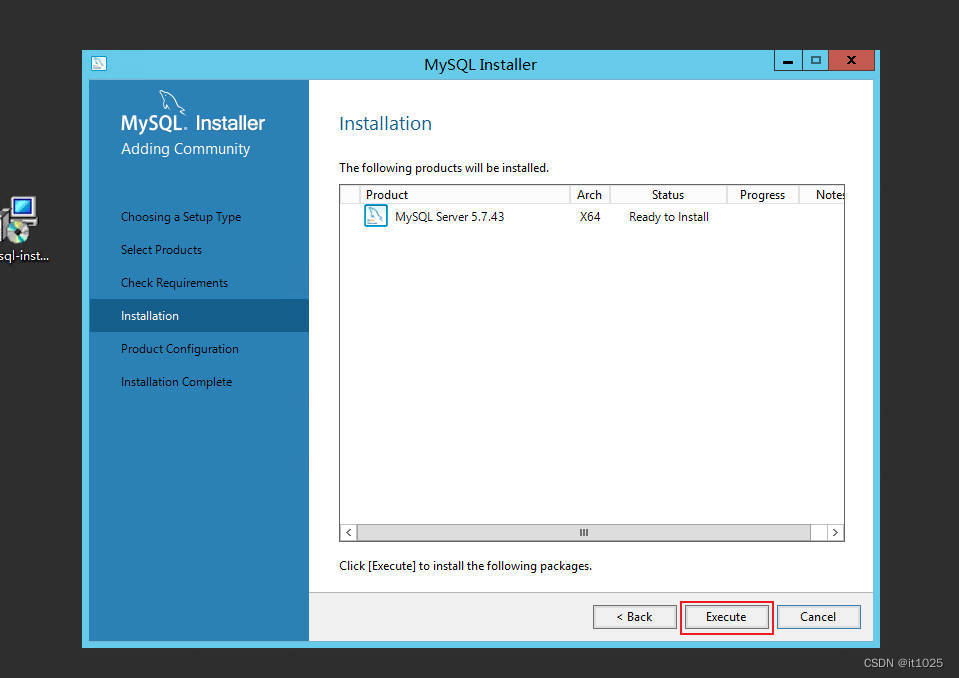Open the Installation Complete step
The height and width of the screenshot is (678, 959).
pyautogui.click(x=176, y=382)
